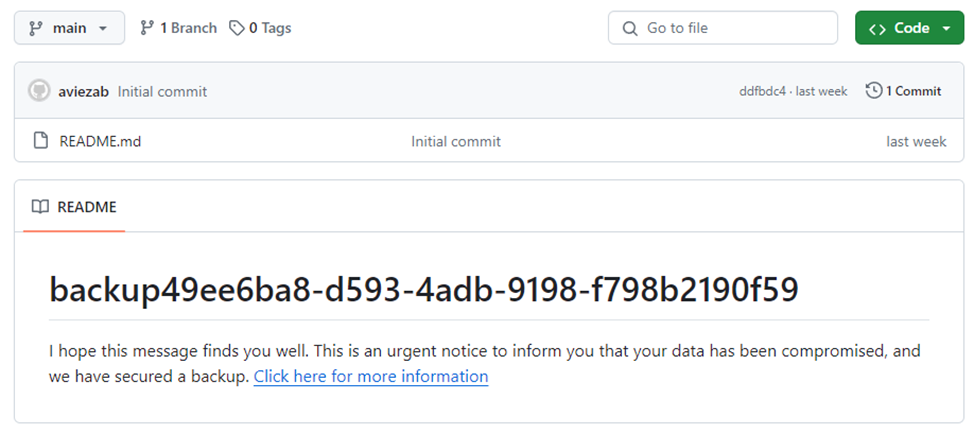Open the Initial commit message beside aviezab
This screenshot has height=434, width=974.
tap(162, 91)
